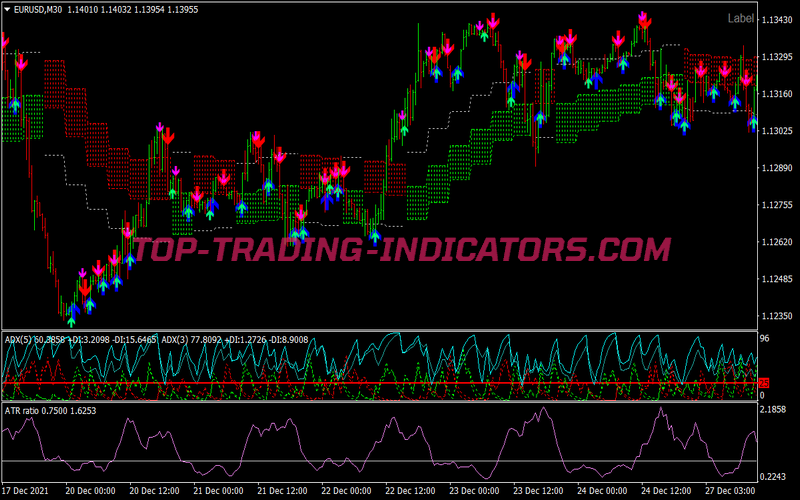800x500 pixels.
Task: Click the ADX scale value 0
Action: click(762, 395)
